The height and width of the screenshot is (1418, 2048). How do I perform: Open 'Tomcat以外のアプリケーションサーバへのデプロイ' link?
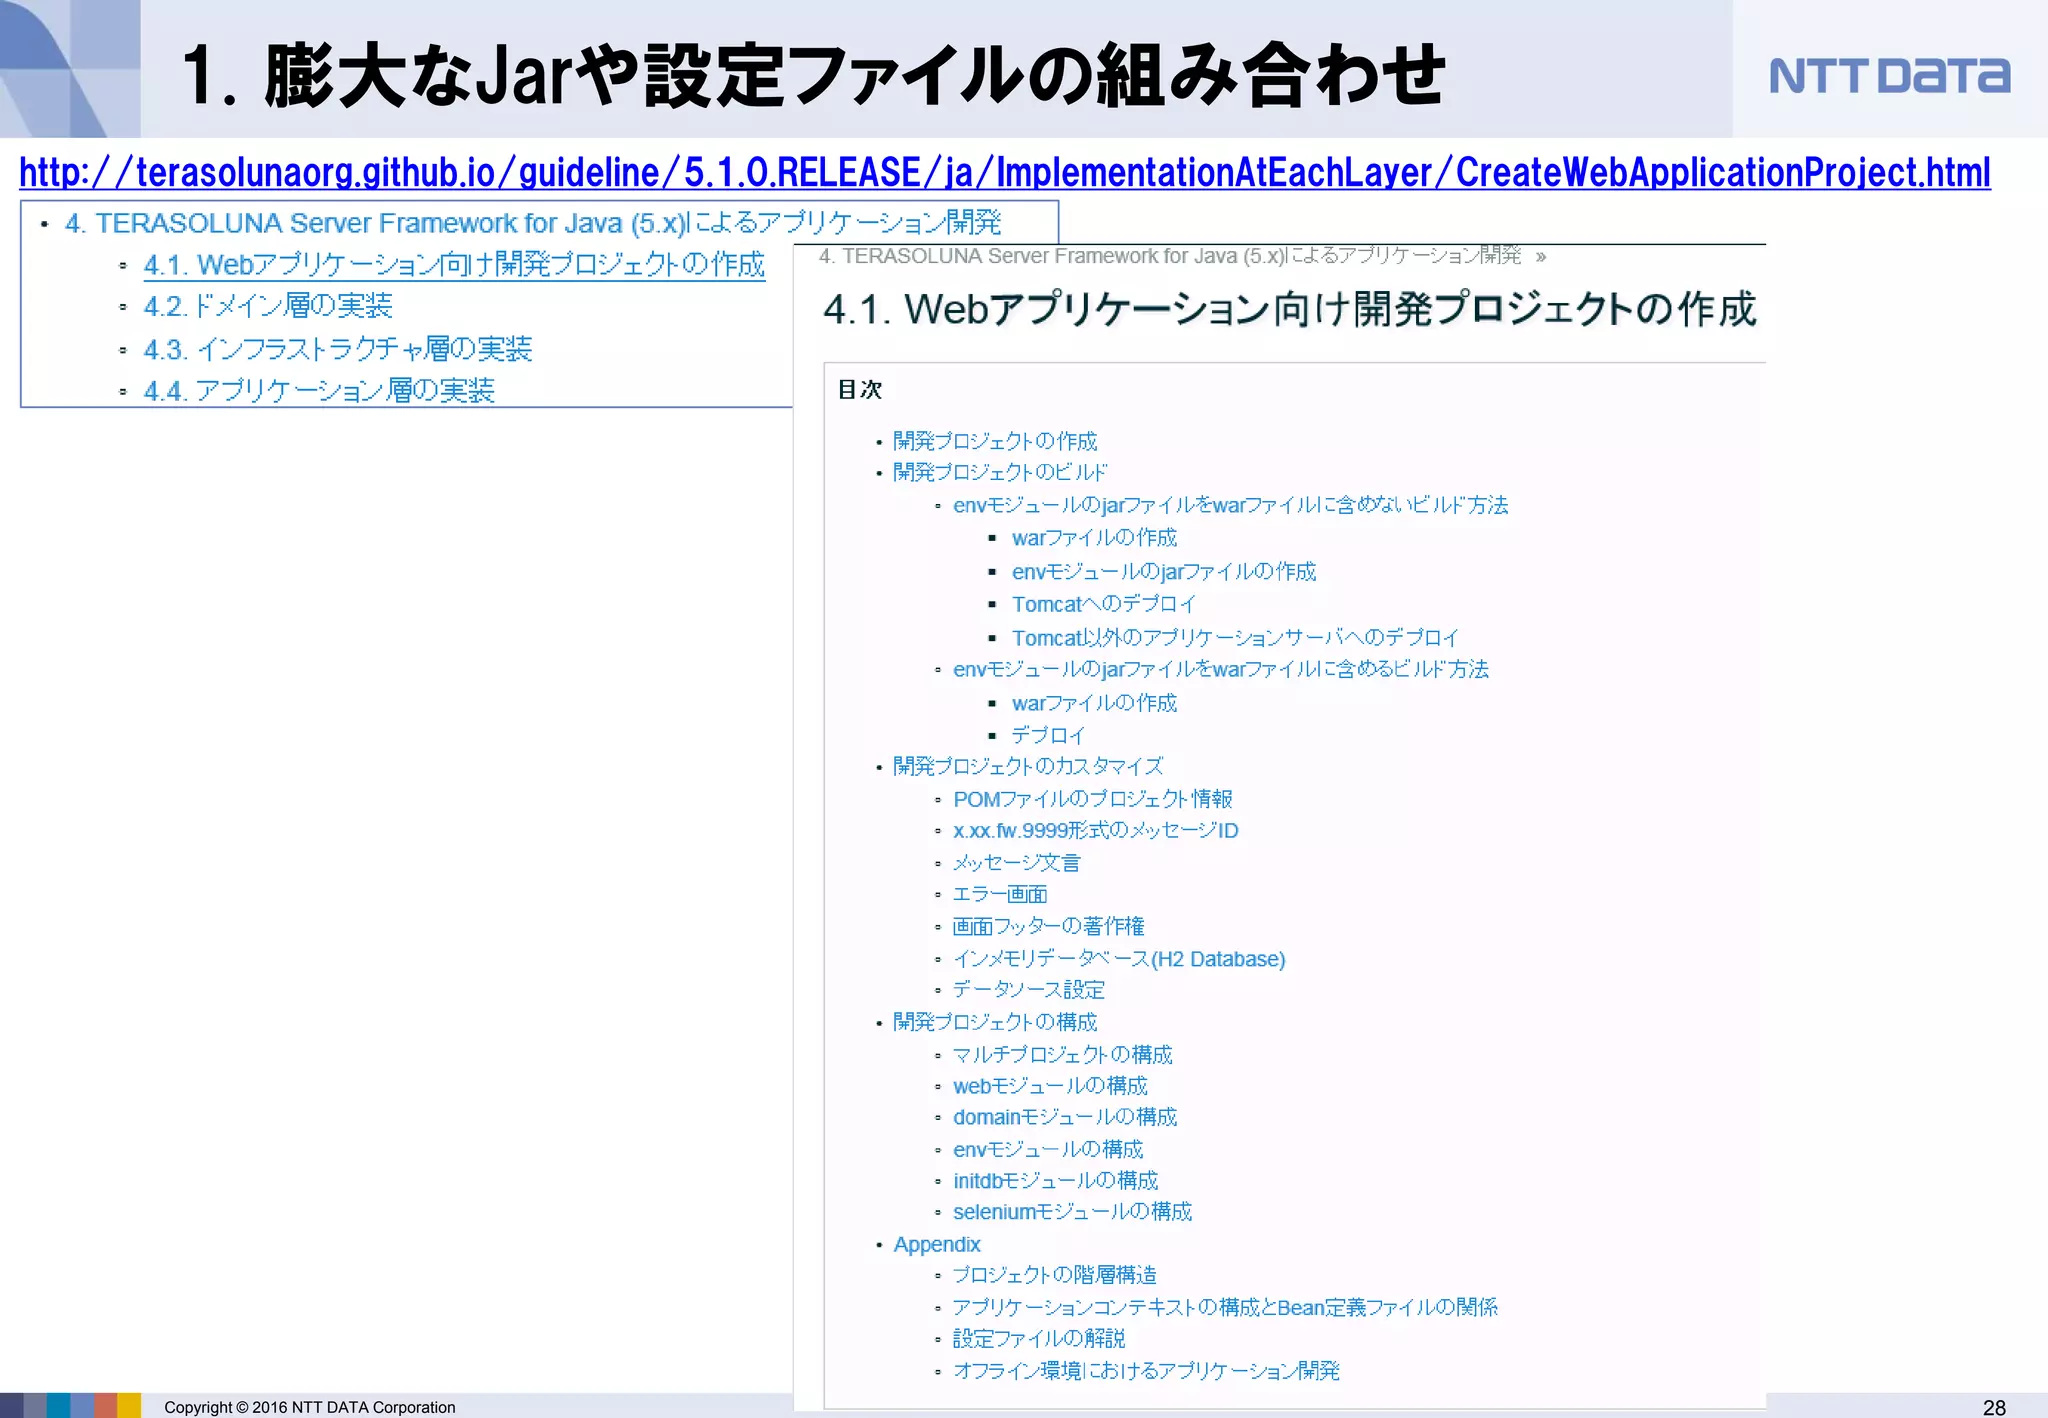[1236, 638]
